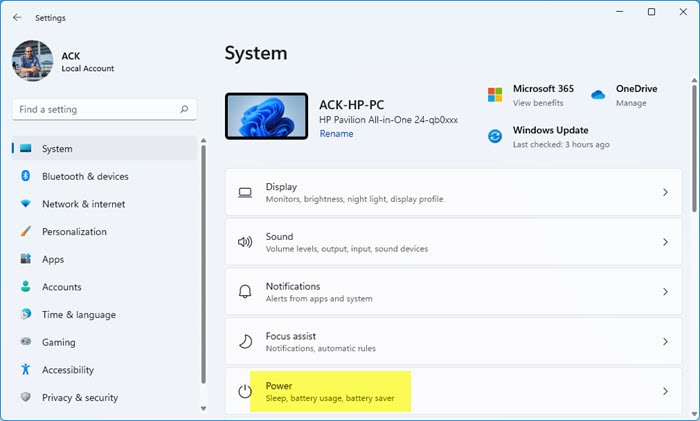Click the desktop wallpaper thumbnail of ACK-HP-PC

[x=267, y=116]
